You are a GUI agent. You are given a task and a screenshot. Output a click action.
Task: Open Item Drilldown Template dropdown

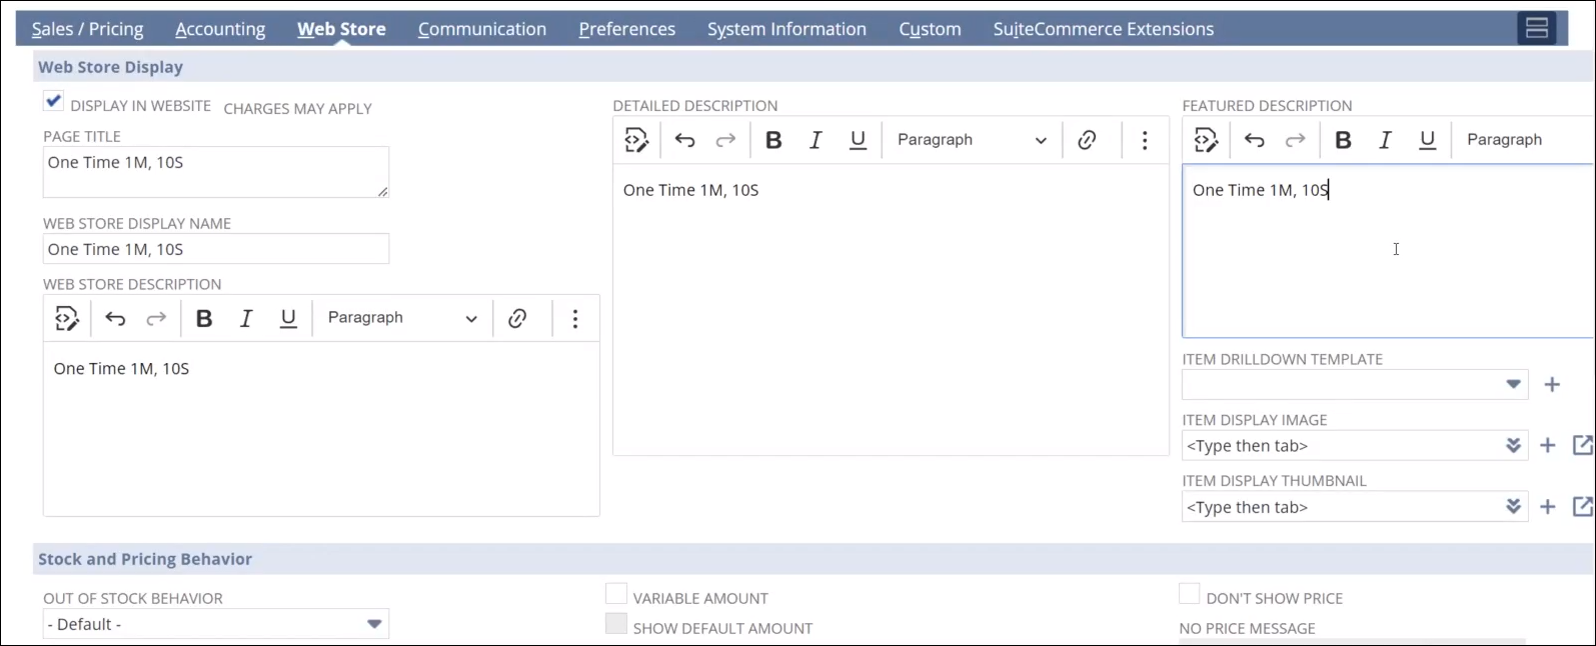point(1513,385)
